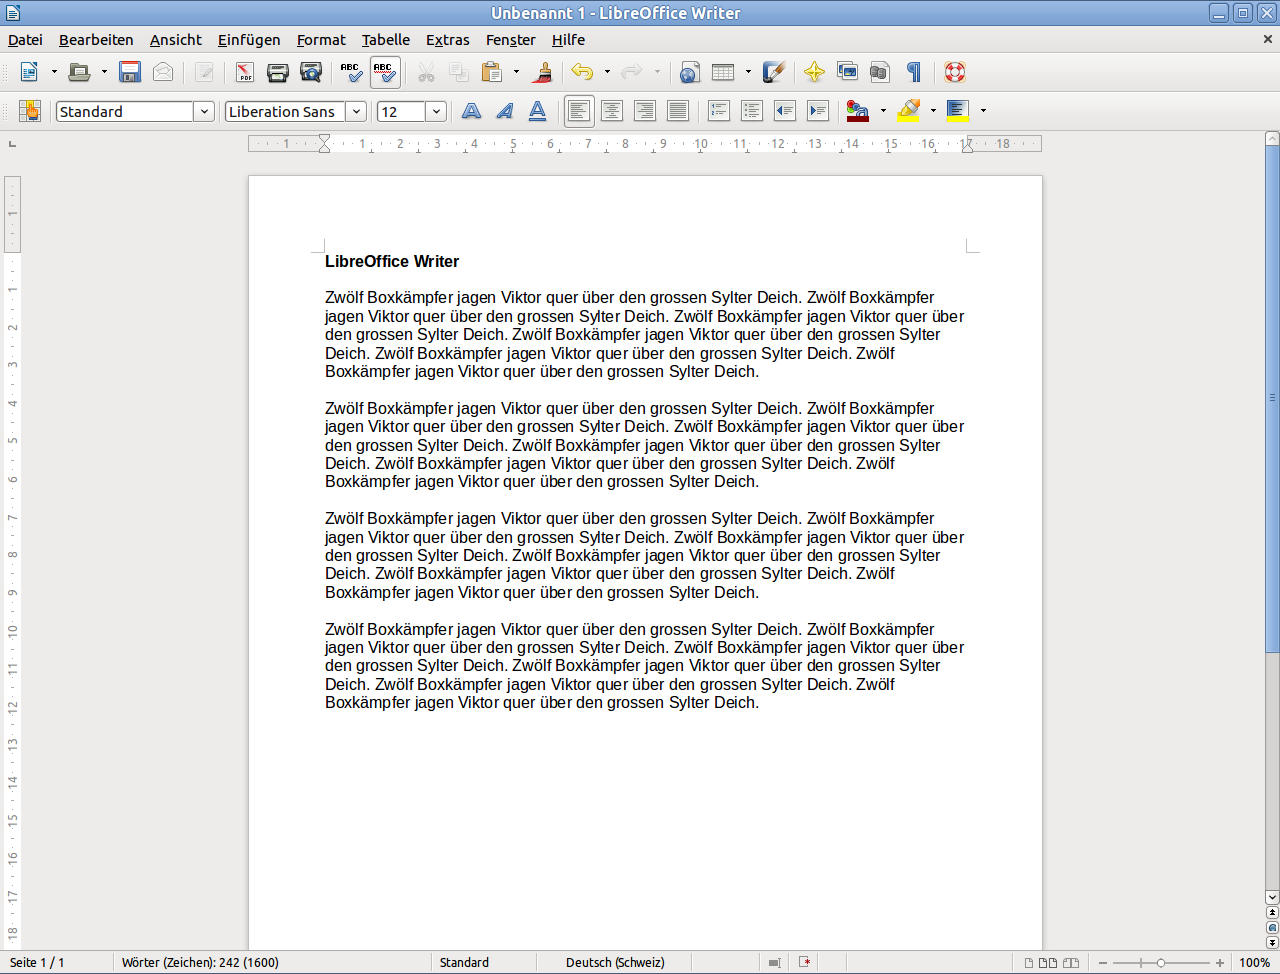
Task: Export directly as PDF
Action: [x=245, y=72]
